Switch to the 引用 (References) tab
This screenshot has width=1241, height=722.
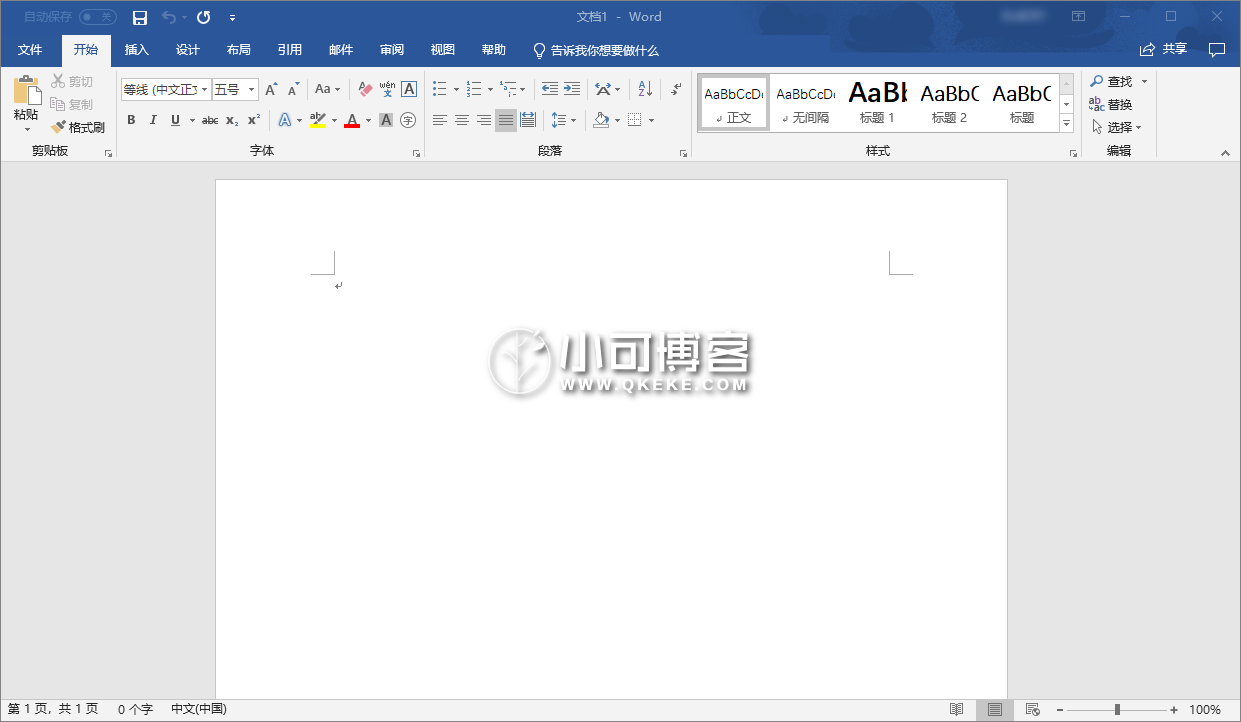(290, 50)
